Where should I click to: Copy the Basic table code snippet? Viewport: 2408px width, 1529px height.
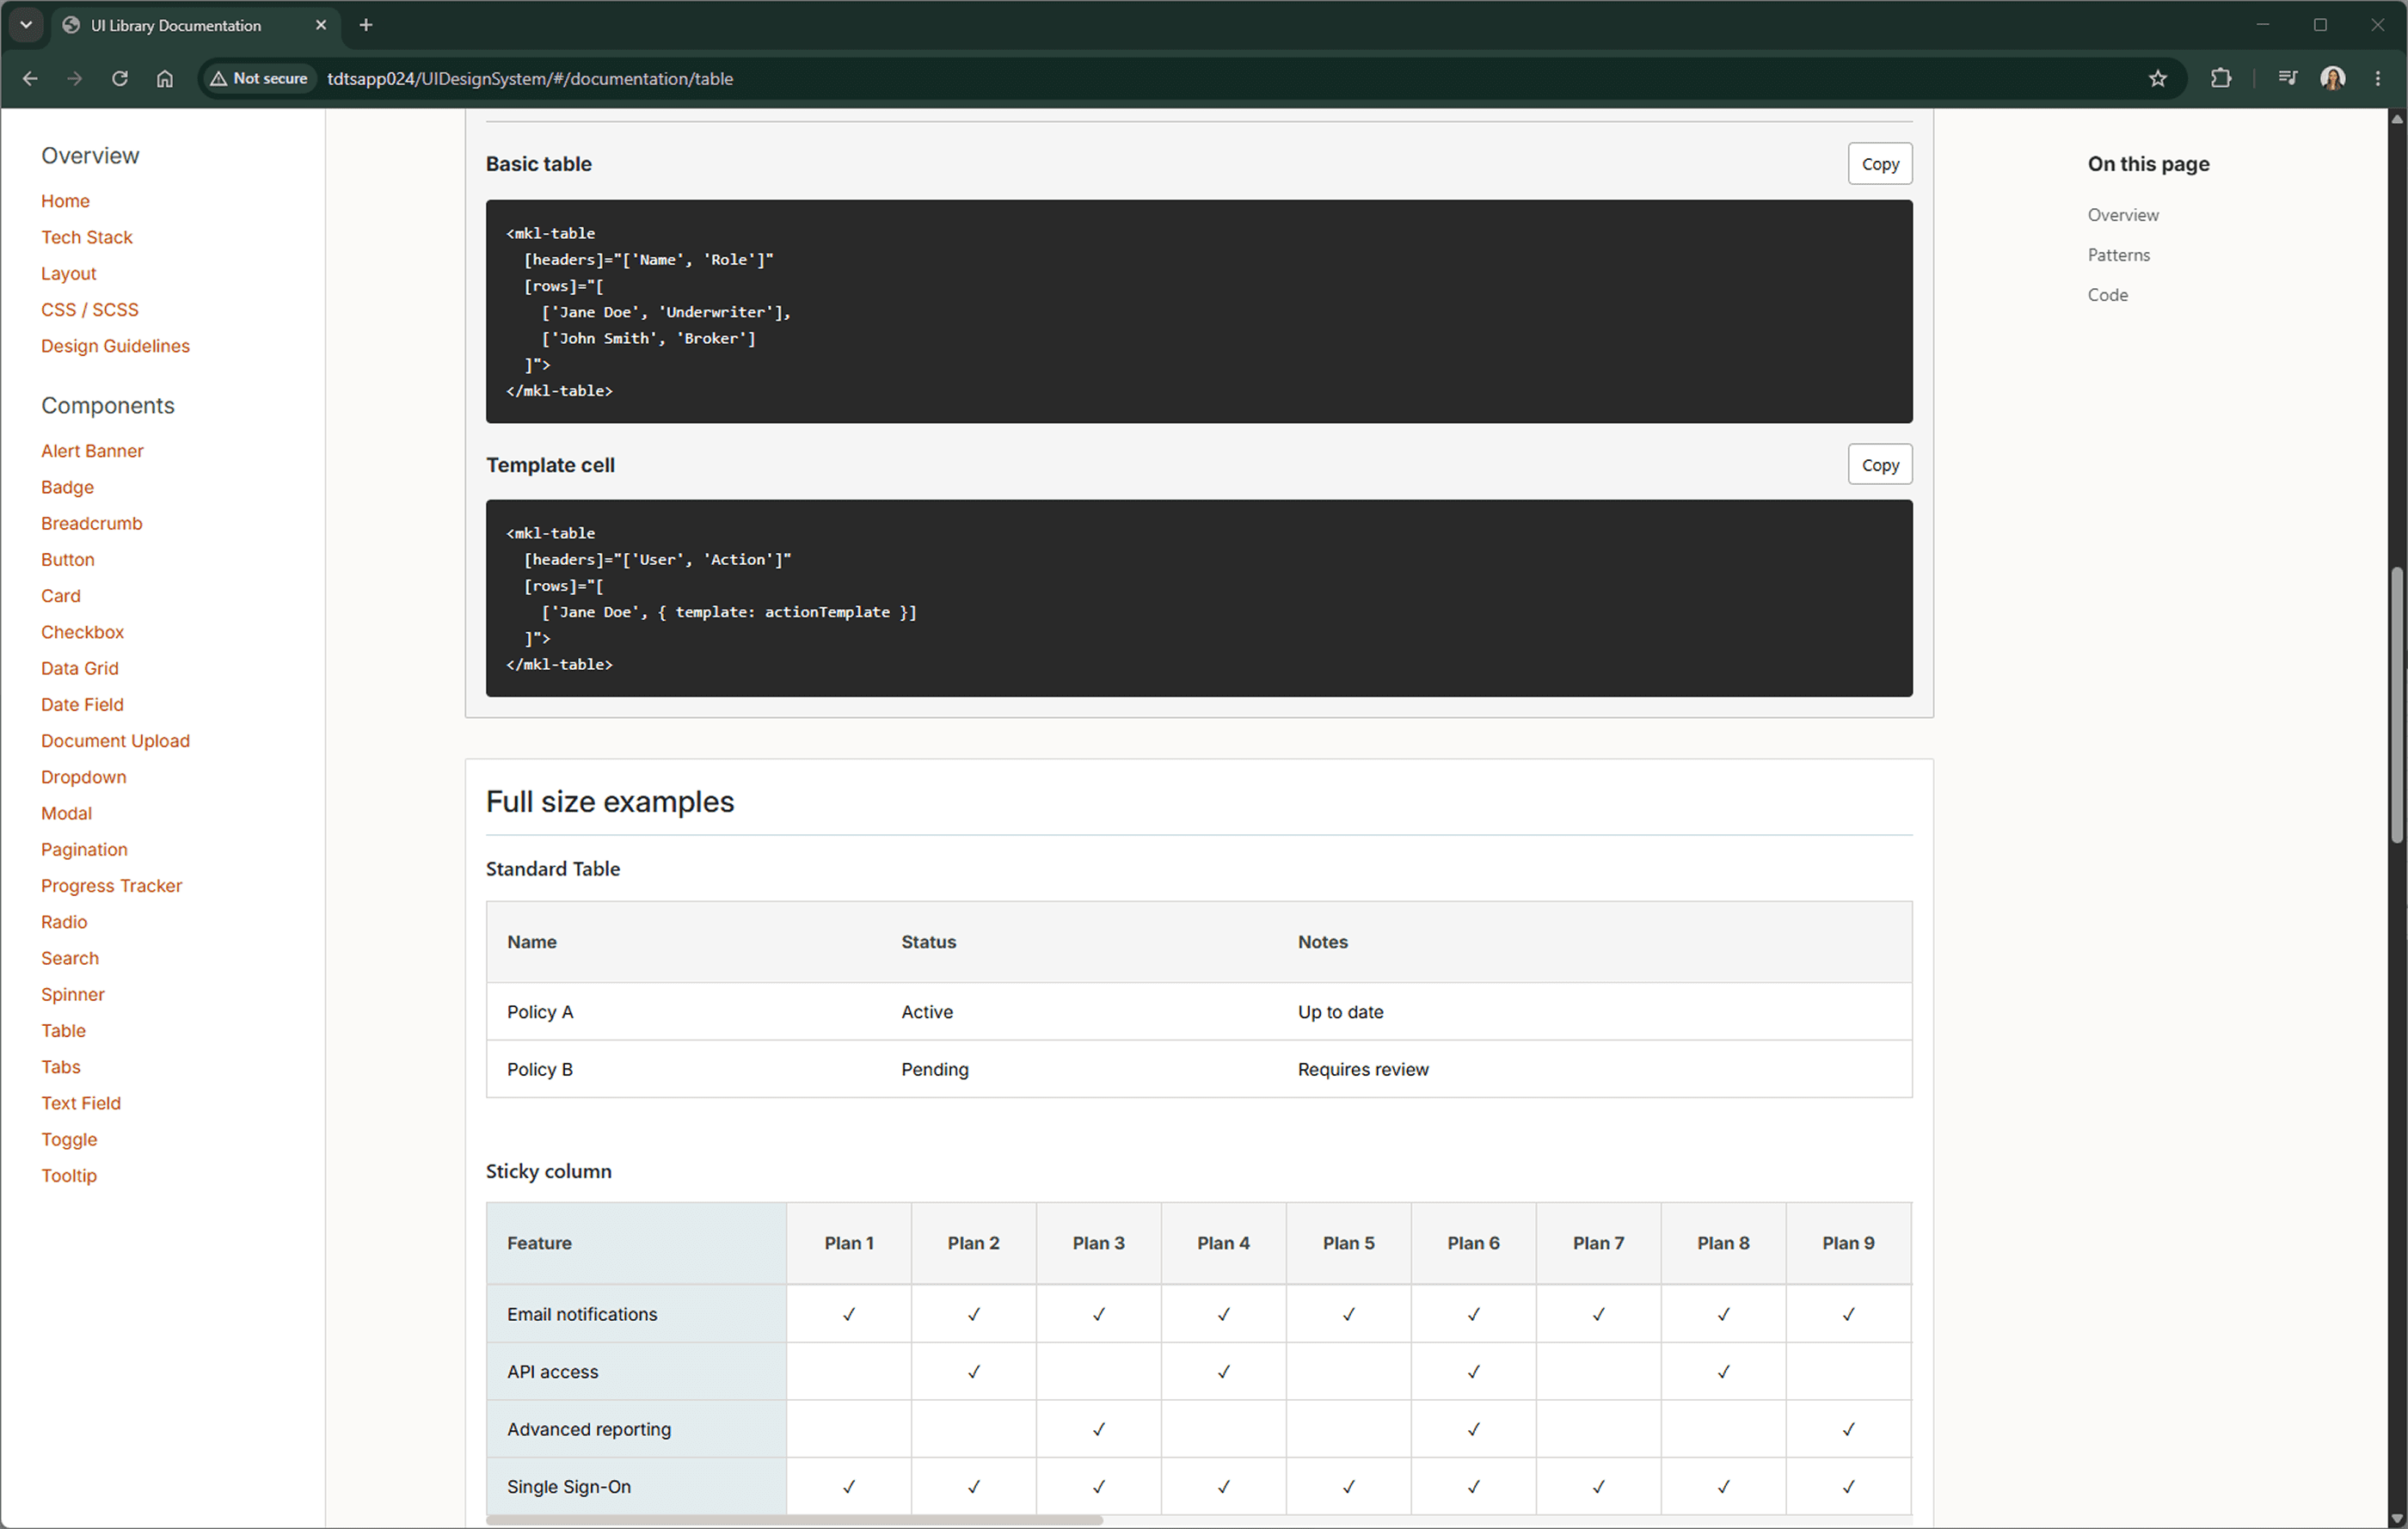click(x=1880, y=164)
